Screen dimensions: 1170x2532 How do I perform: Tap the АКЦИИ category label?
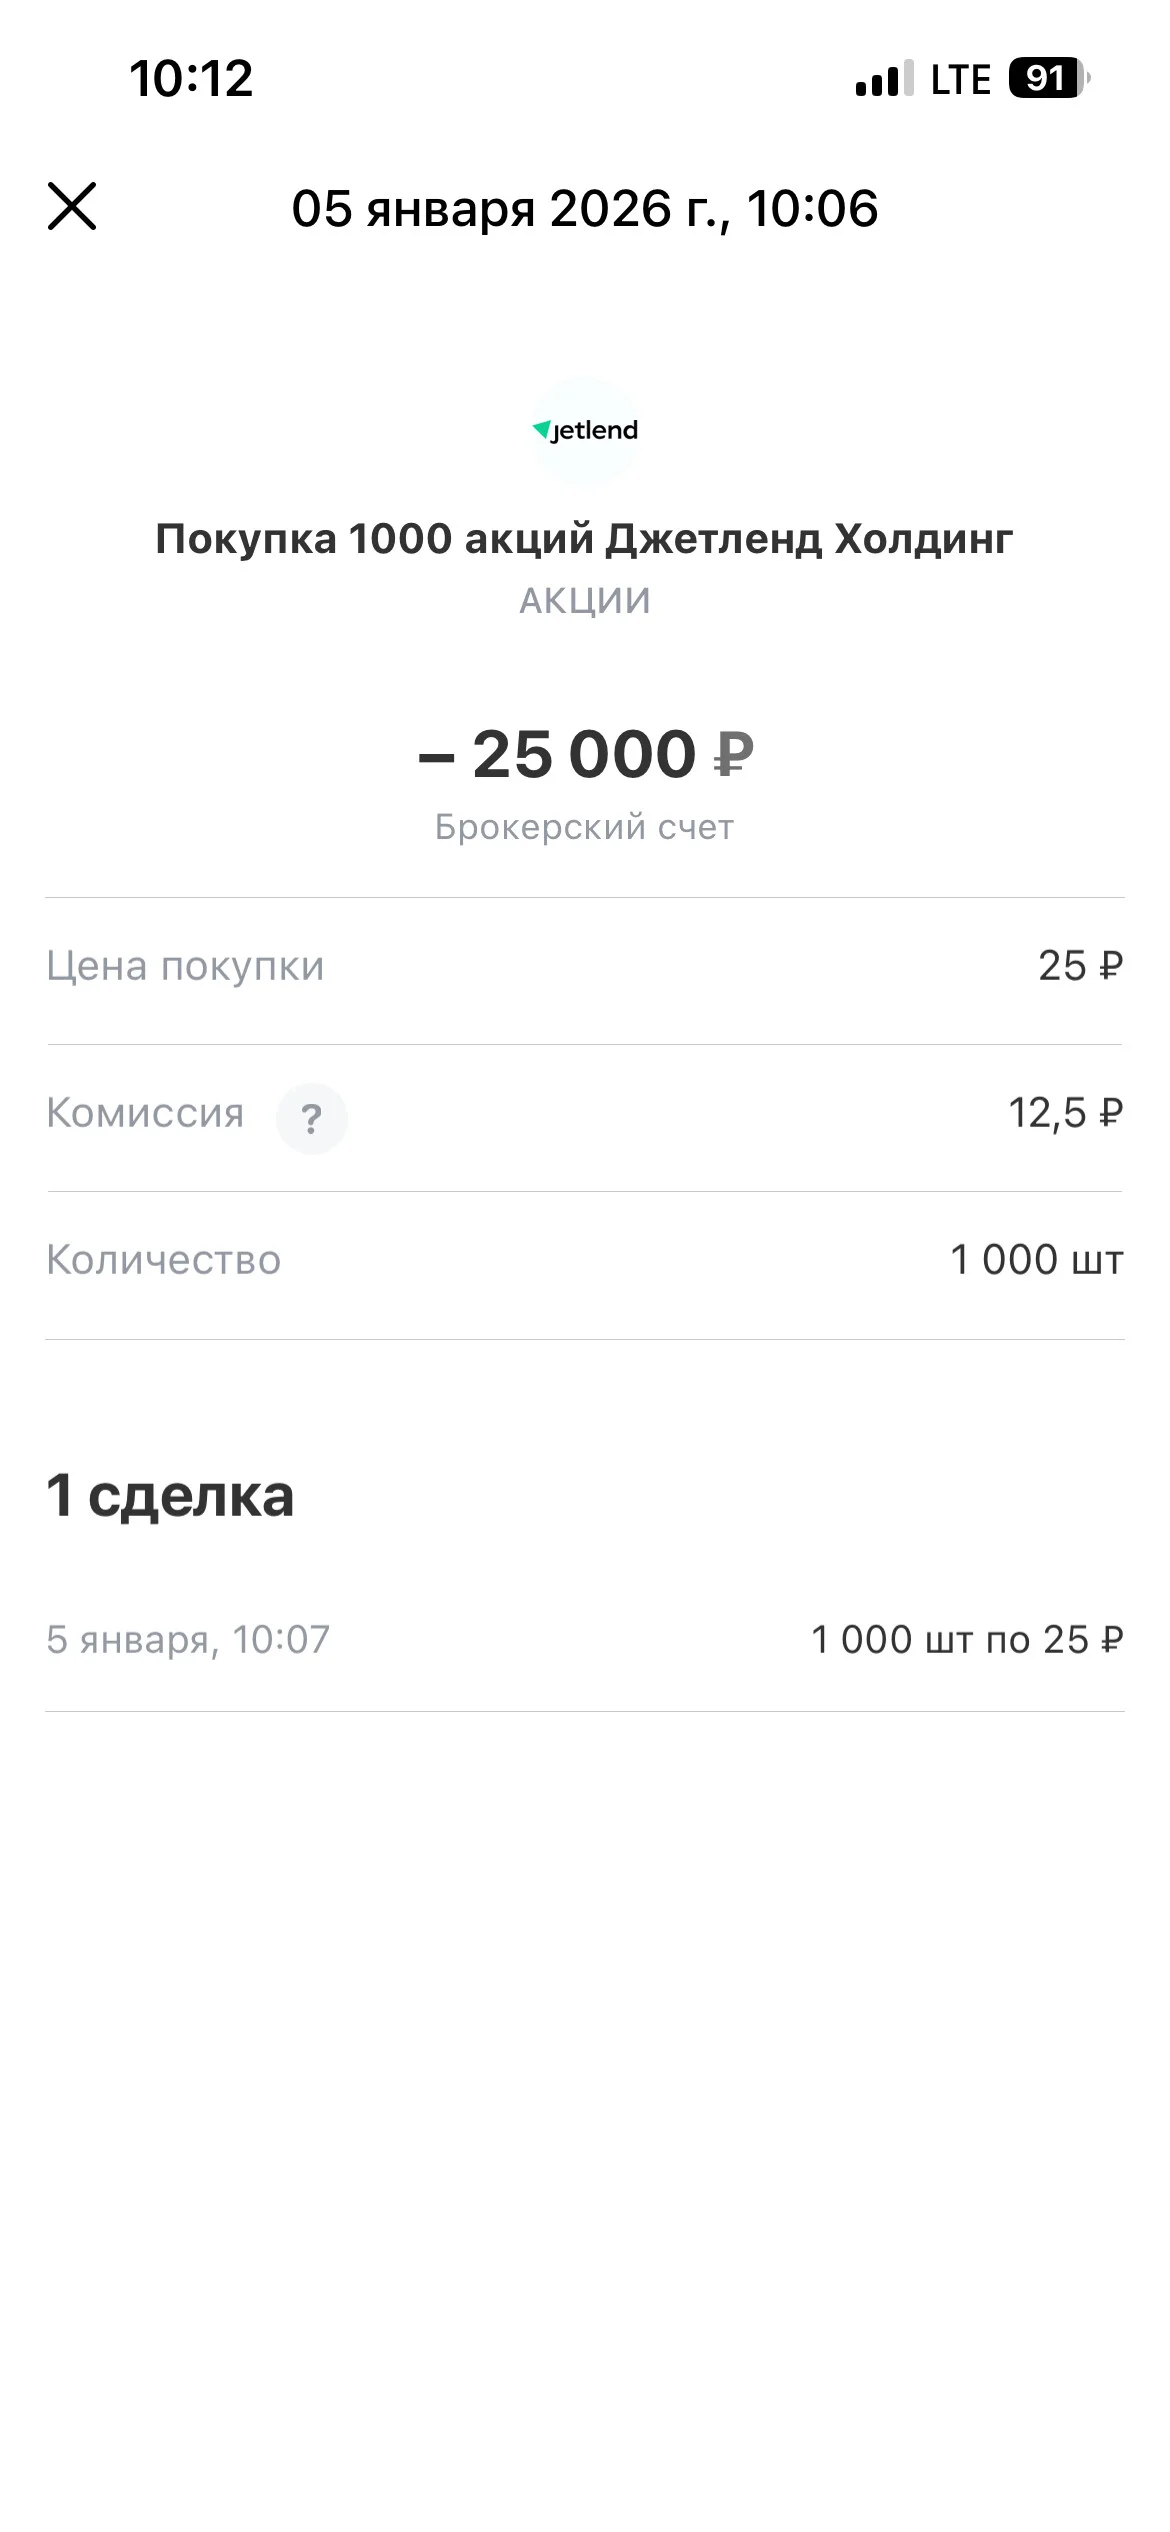pos(585,601)
